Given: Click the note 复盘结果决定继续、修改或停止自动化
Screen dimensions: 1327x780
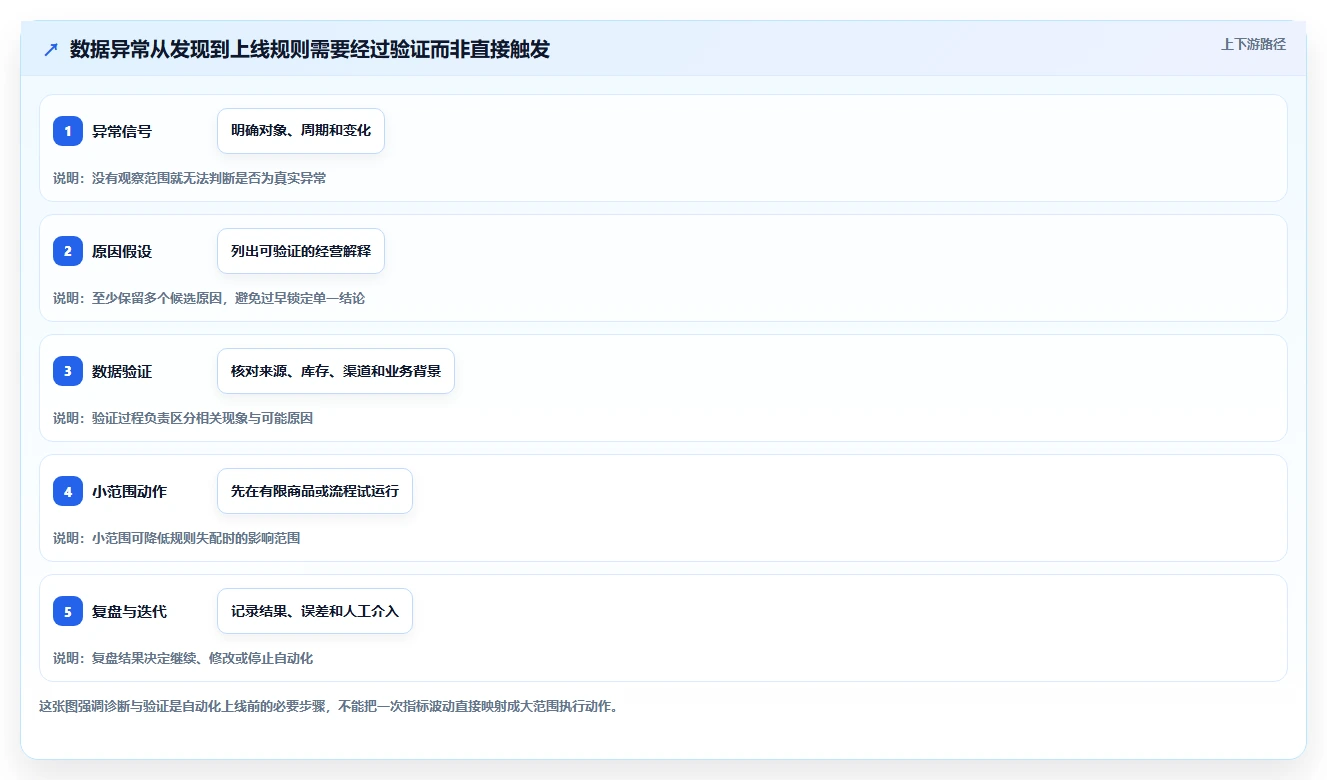Looking at the screenshot, I should point(202,658).
